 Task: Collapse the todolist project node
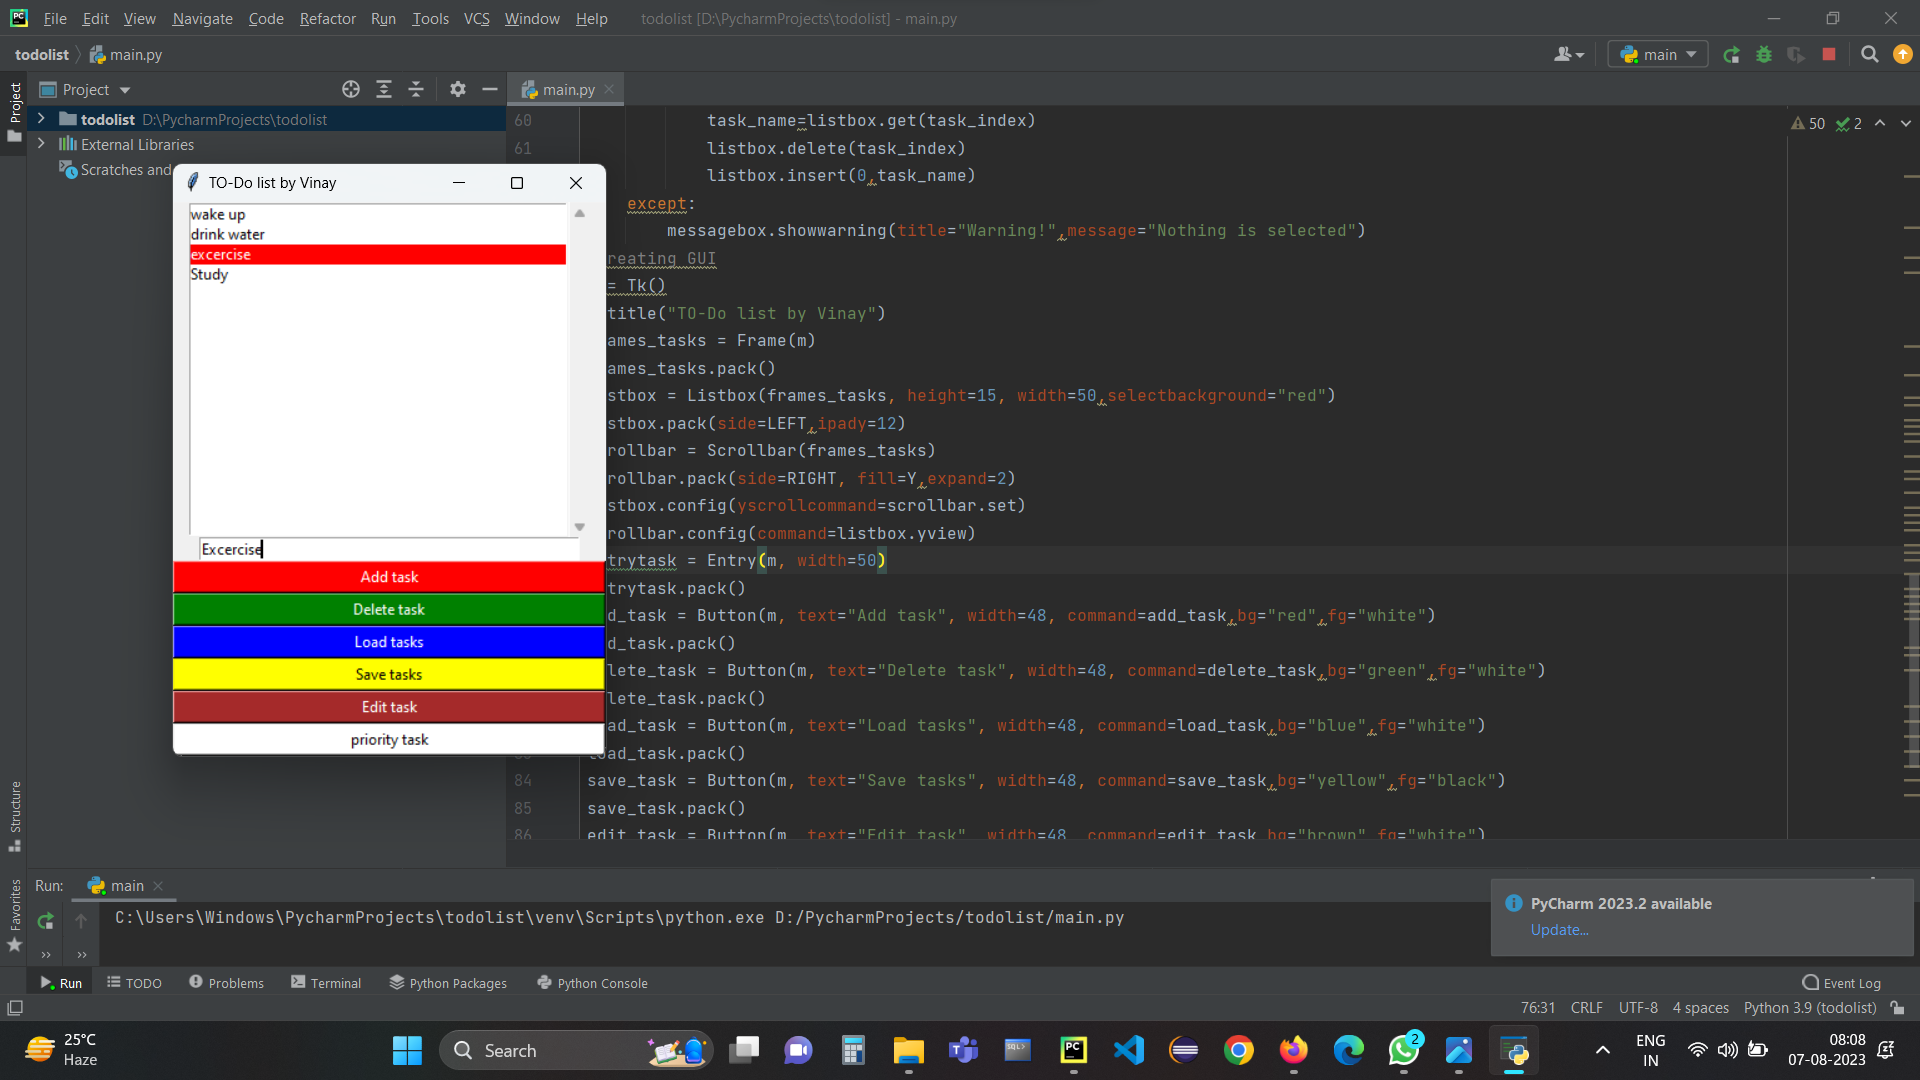click(41, 119)
